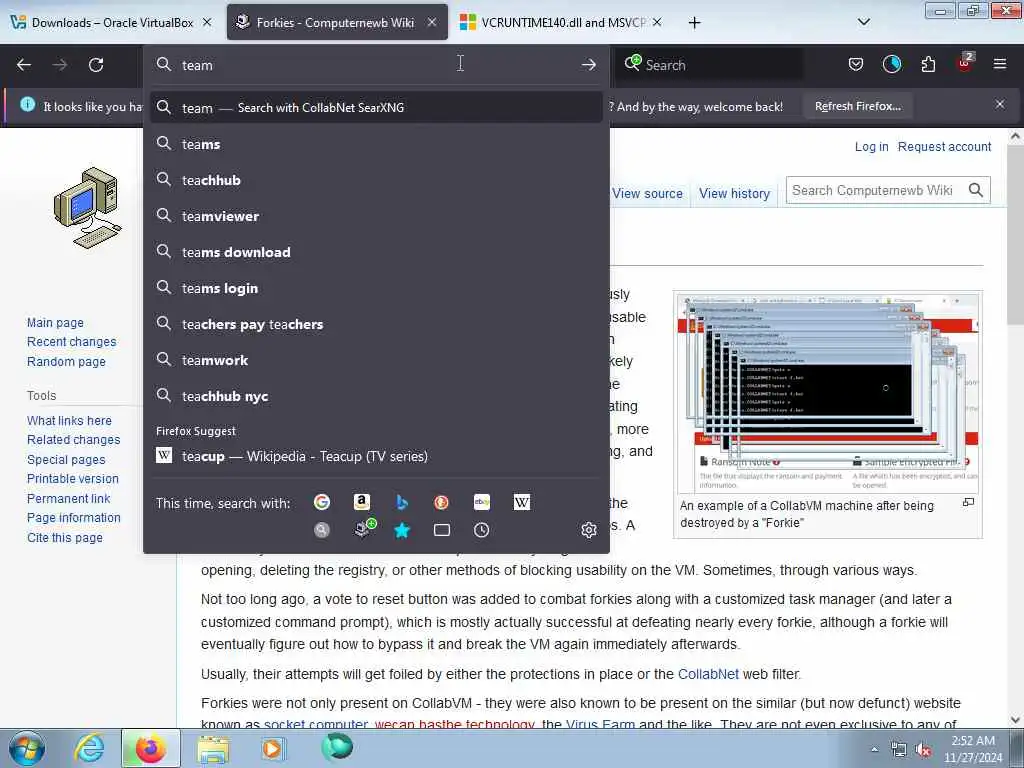Open the Extensions puzzle icon
This screenshot has width=1024, height=768.
tap(928, 64)
